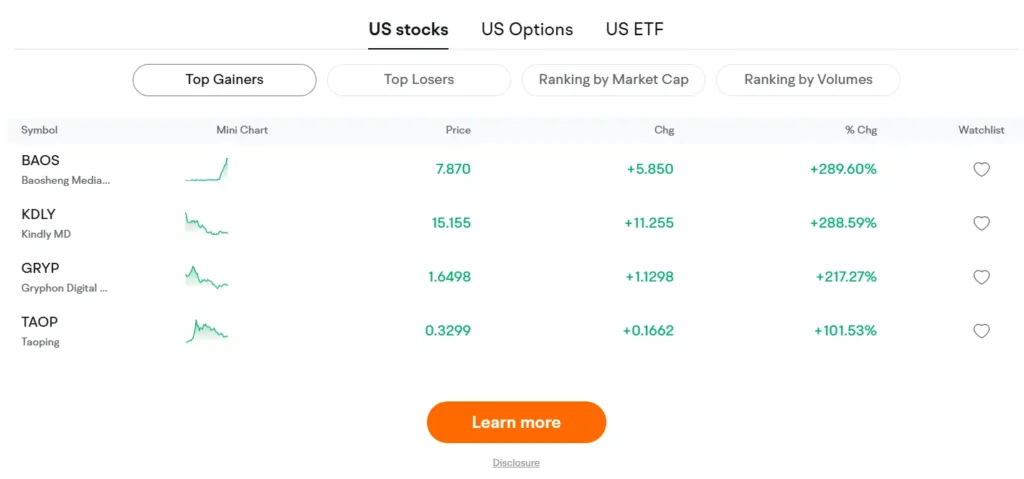Select the Top Gainers filter
This screenshot has width=1024, height=479.
[x=224, y=80]
